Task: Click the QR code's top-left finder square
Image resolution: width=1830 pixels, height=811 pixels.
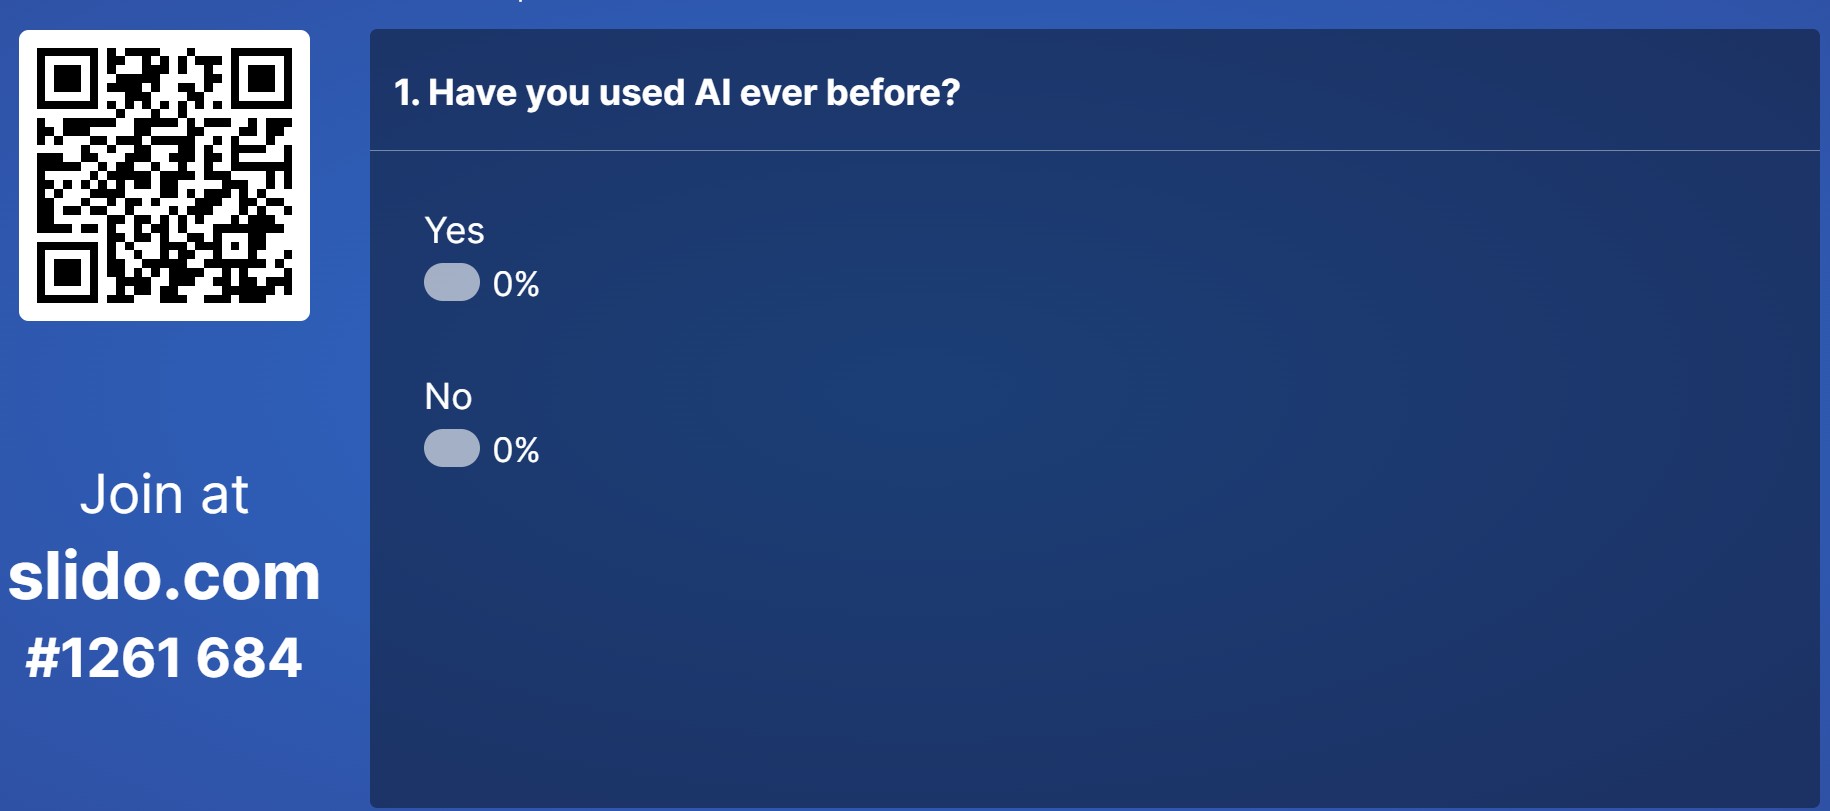Action: (x=67, y=78)
